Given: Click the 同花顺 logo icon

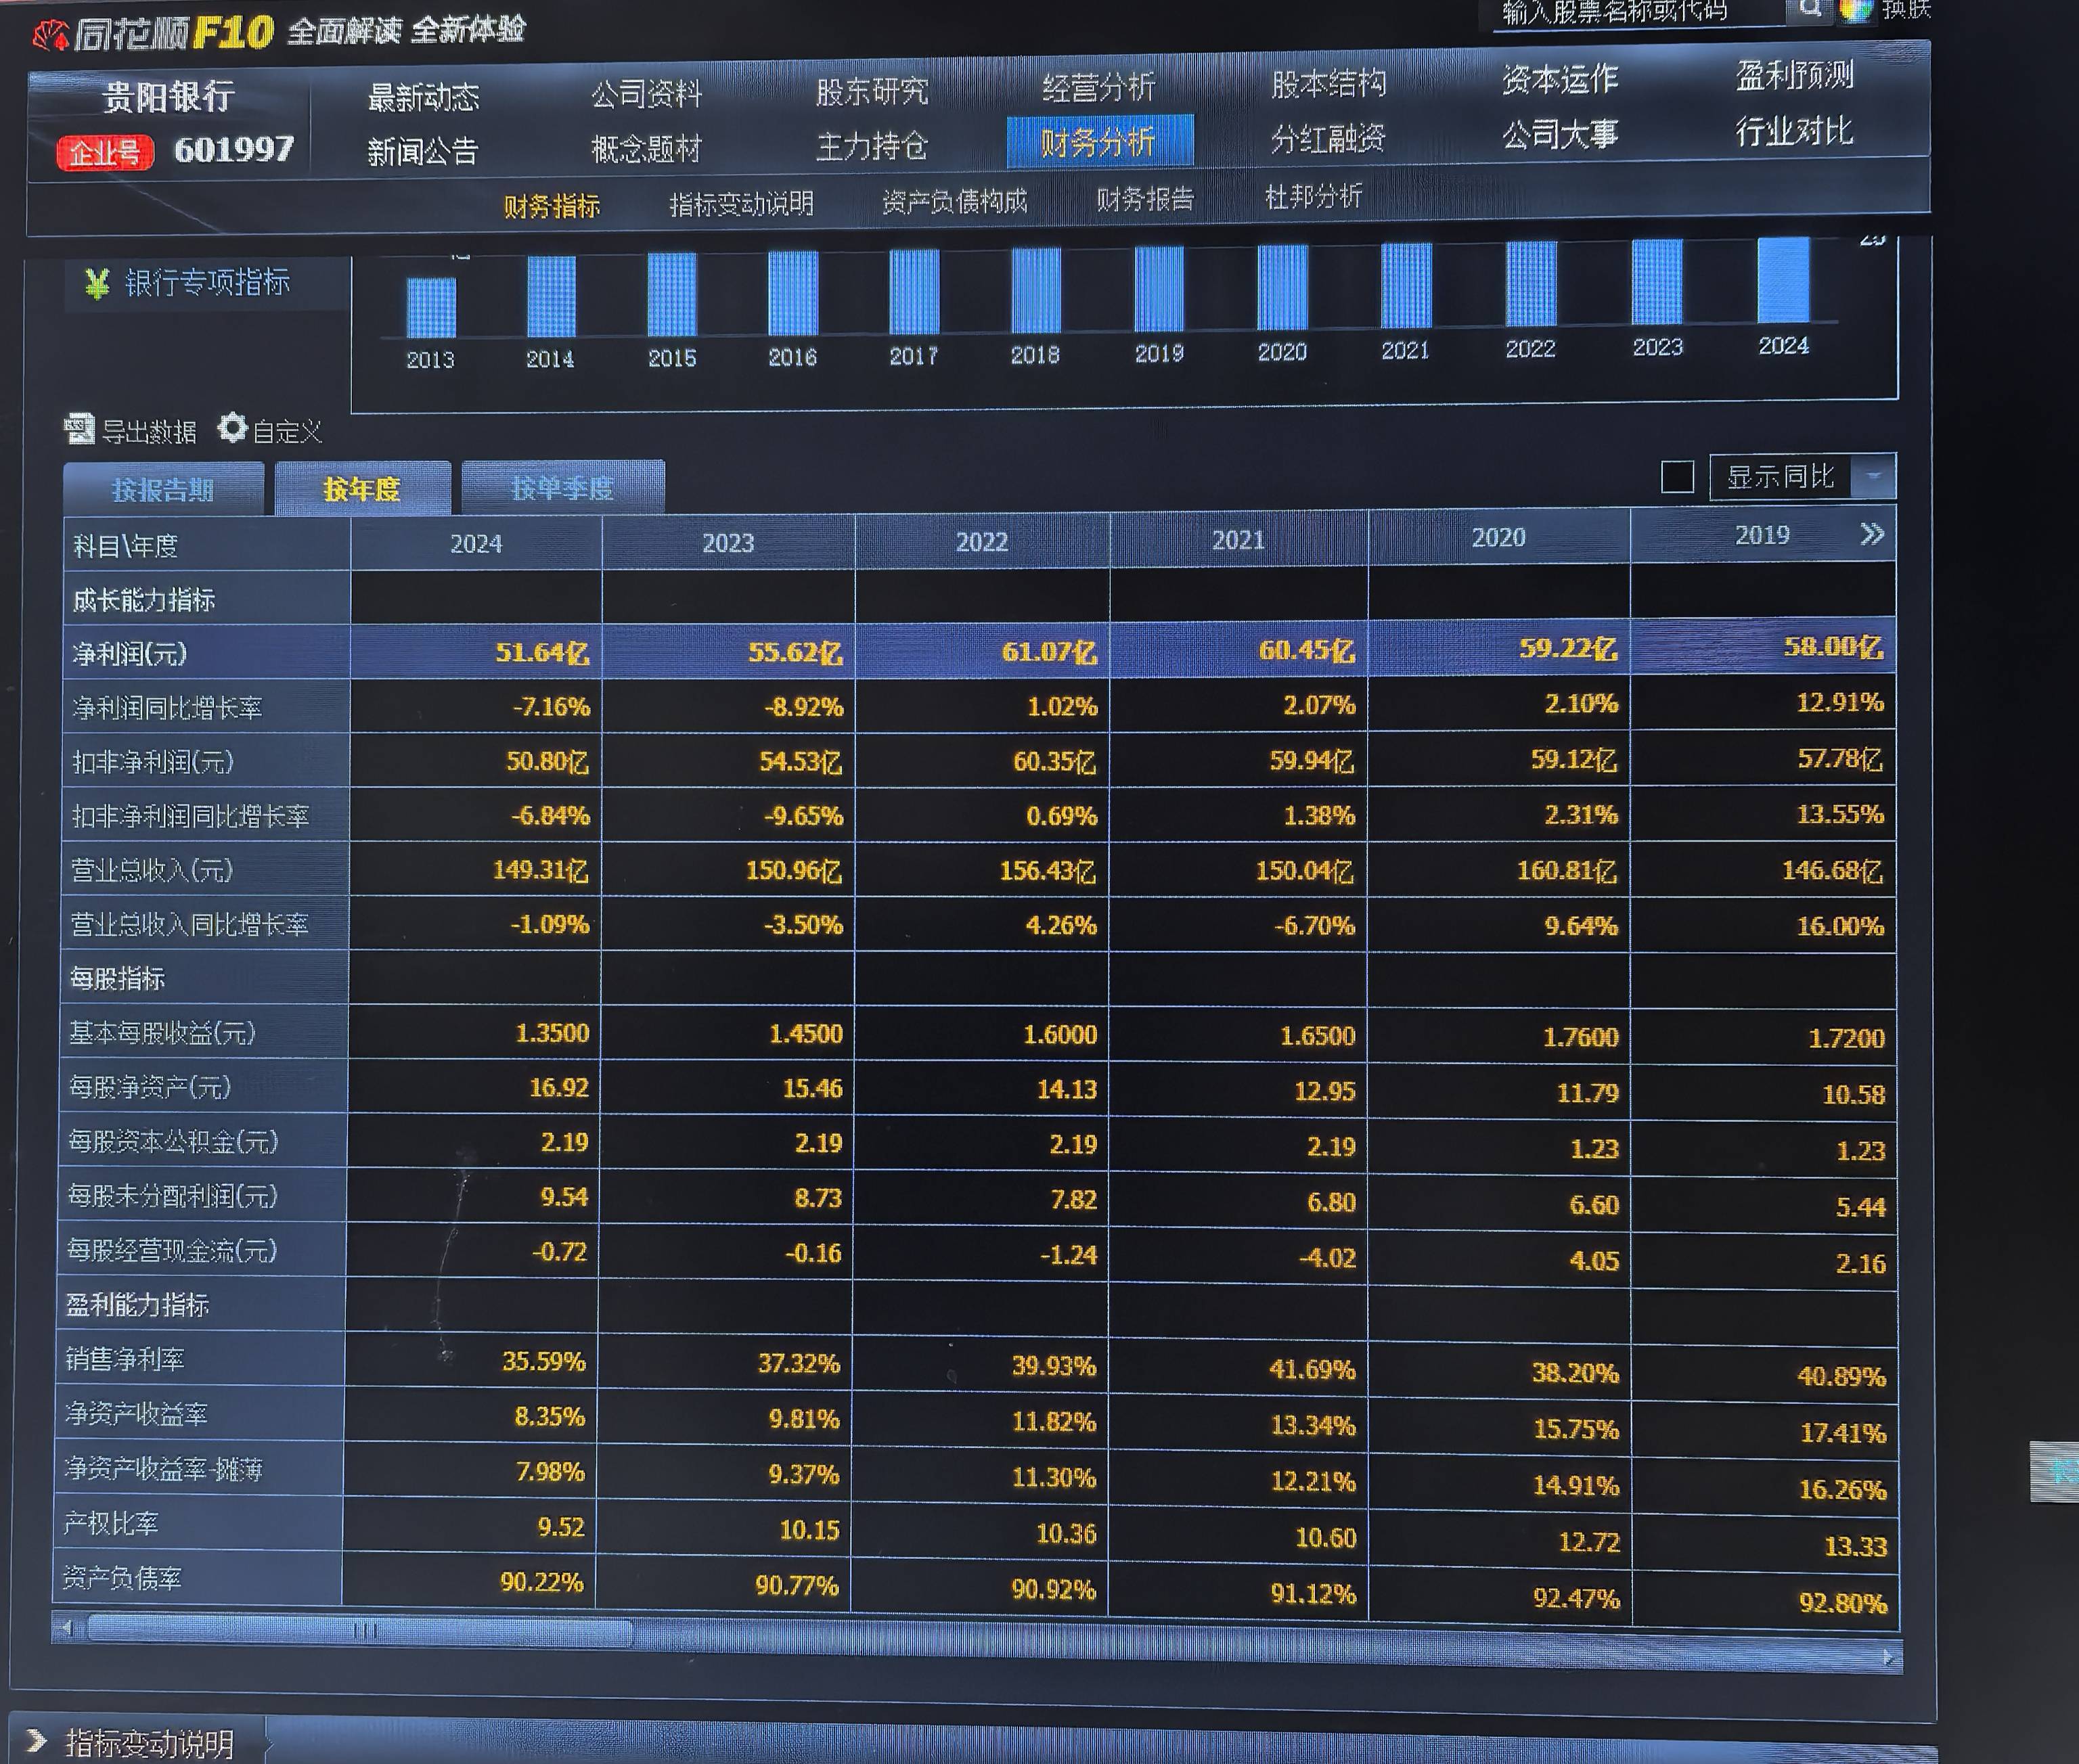Looking at the screenshot, I should [x=50, y=36].
